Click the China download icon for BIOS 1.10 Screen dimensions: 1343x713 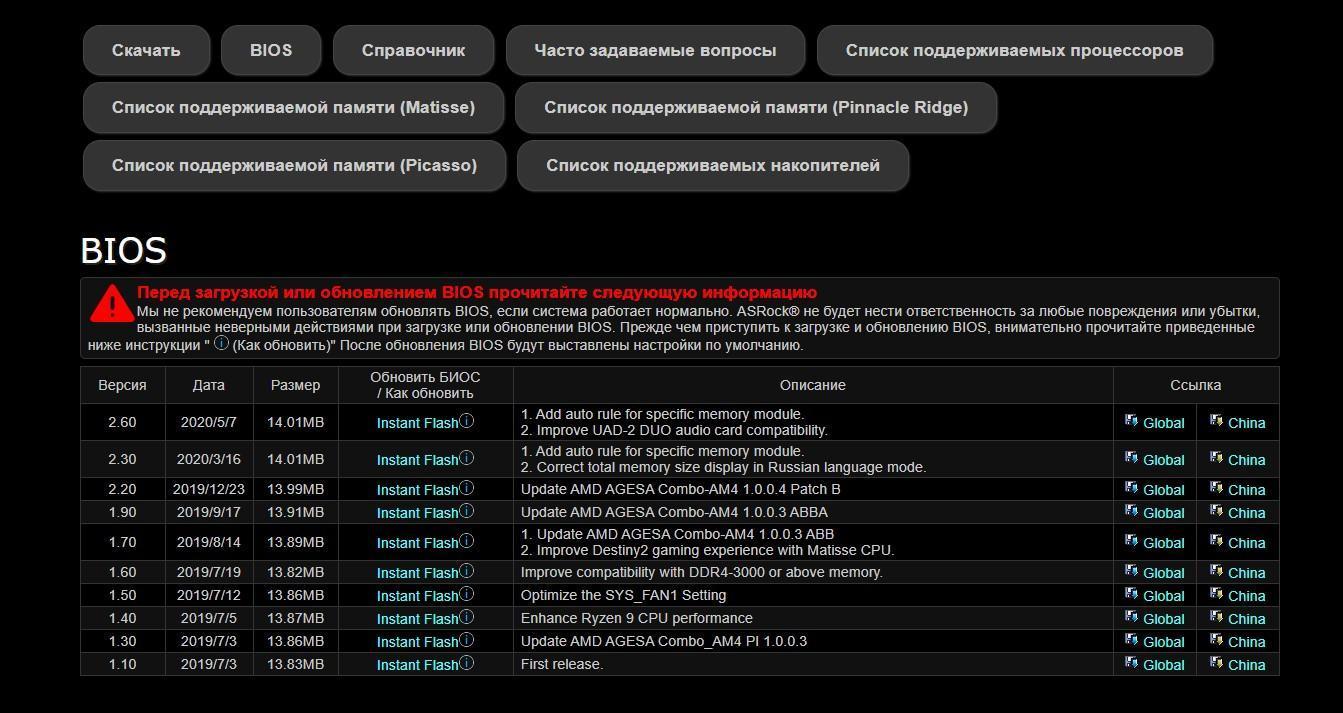(x=1216, y=663)
